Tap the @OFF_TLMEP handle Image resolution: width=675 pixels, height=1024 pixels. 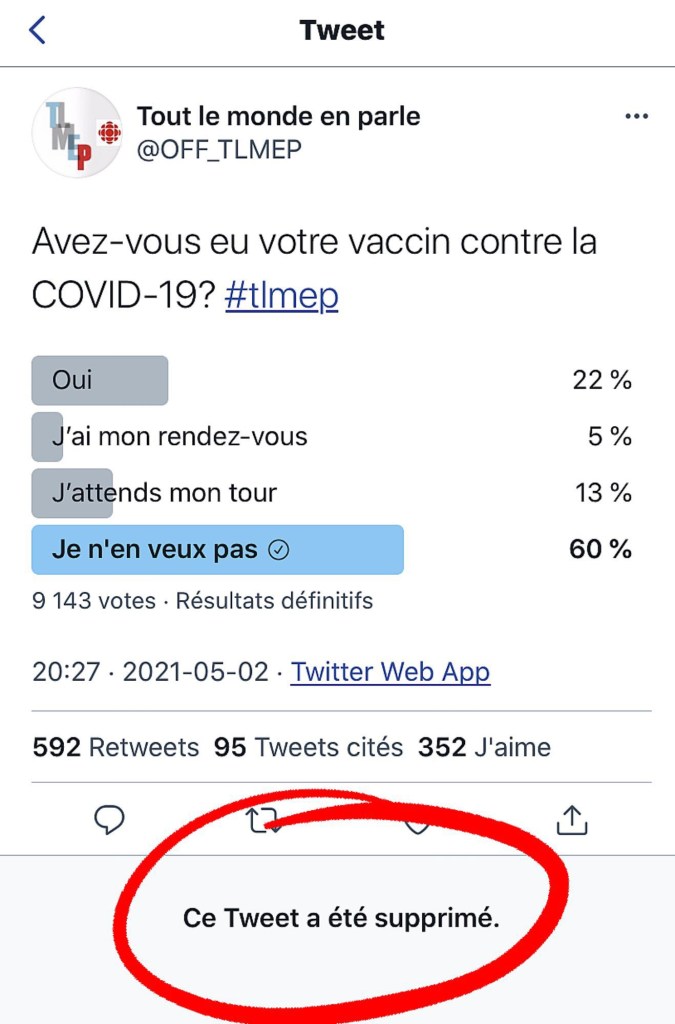(219, 149)
